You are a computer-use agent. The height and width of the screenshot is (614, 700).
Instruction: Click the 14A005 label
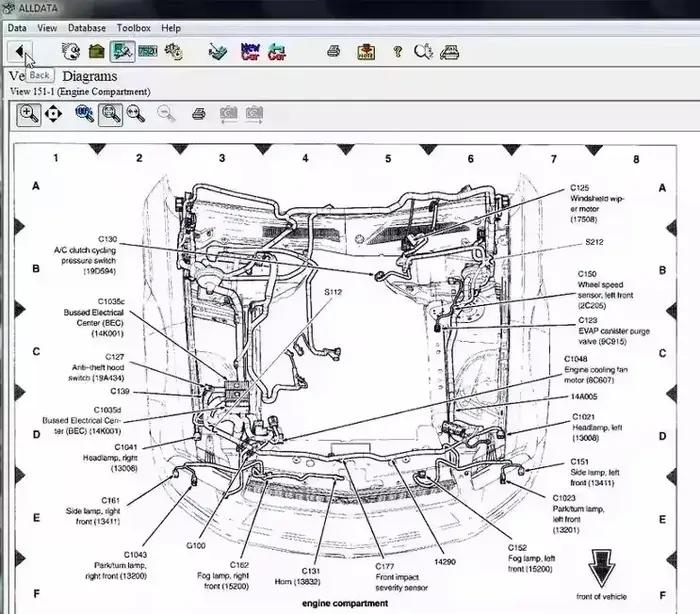[x=583, y=397]
